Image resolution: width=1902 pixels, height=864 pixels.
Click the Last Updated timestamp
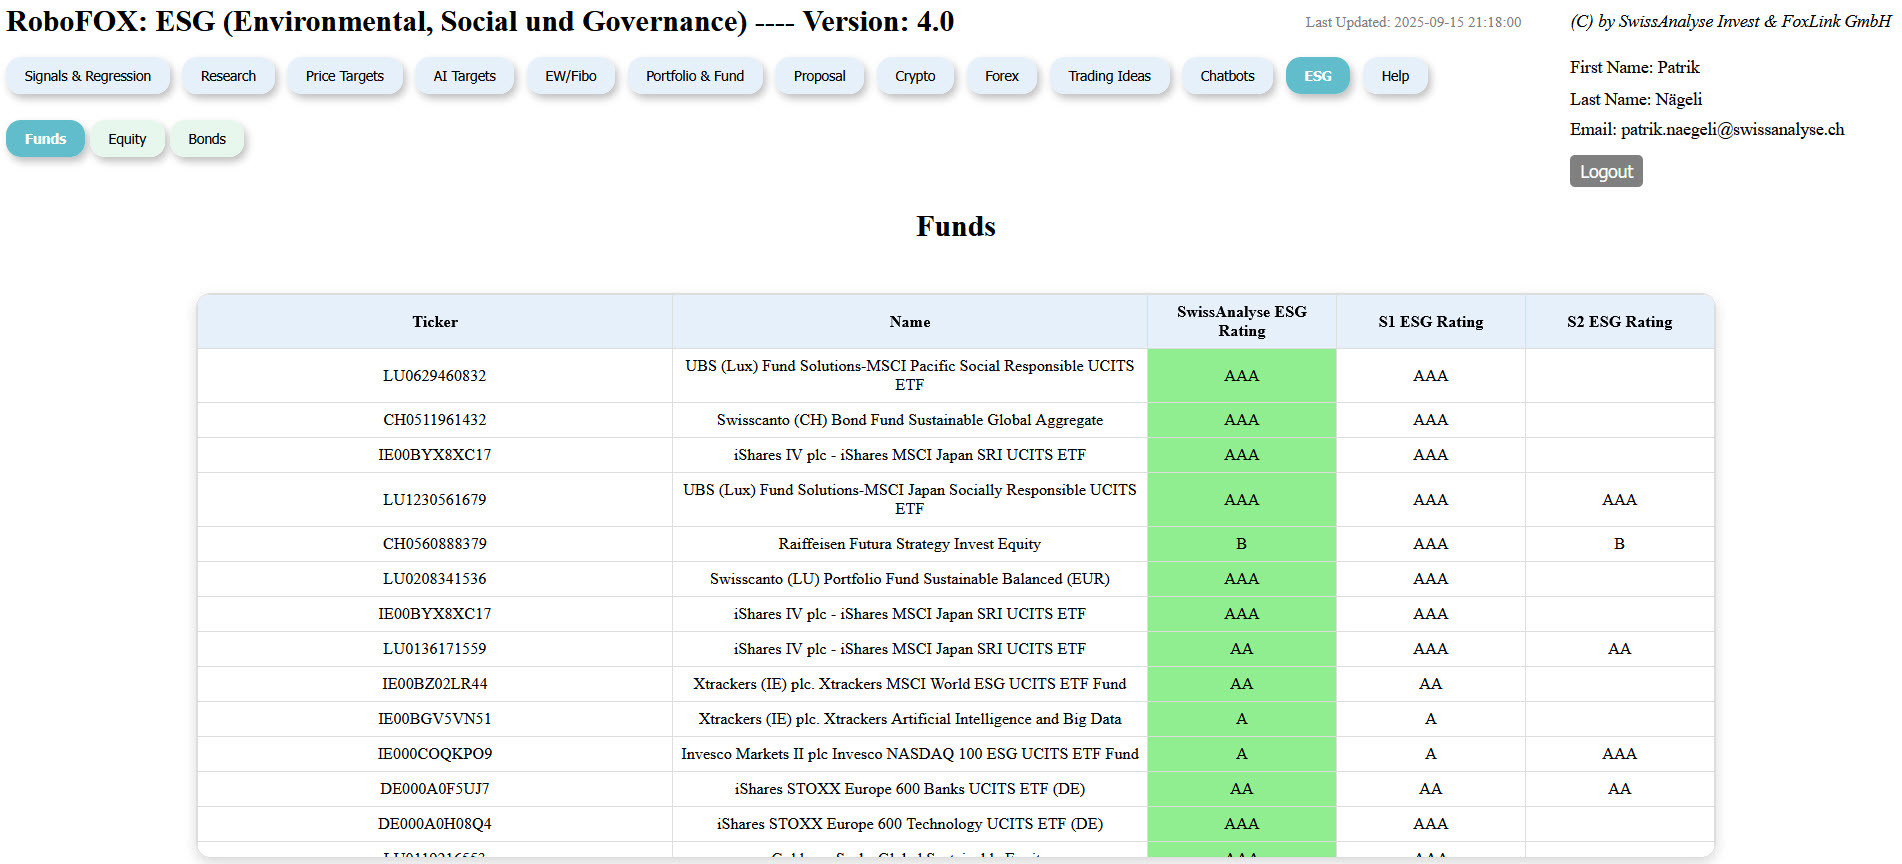point(1413,22)
